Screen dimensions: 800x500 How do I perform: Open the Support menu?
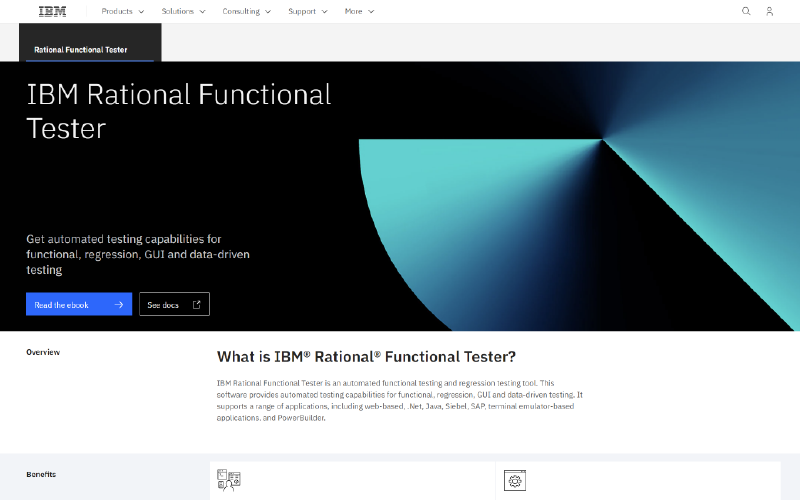pyautogui.click(x=308, y=11)
